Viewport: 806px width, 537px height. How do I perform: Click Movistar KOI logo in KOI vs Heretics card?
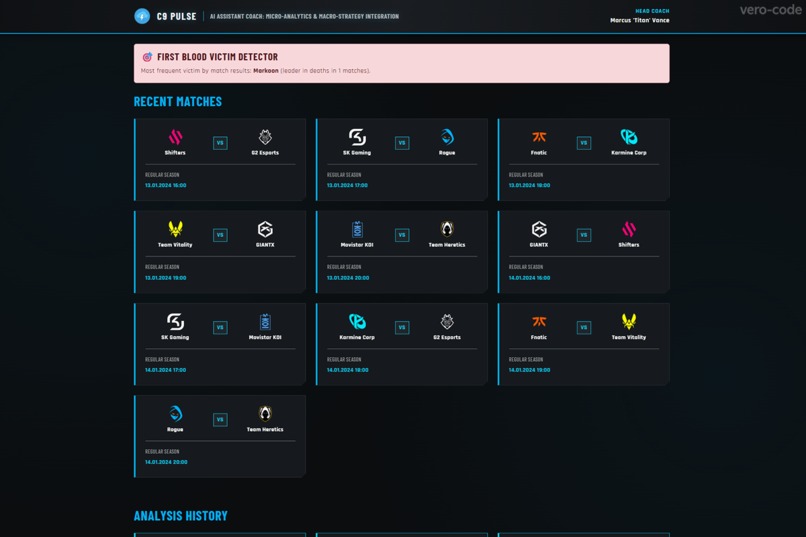point(357,229)
